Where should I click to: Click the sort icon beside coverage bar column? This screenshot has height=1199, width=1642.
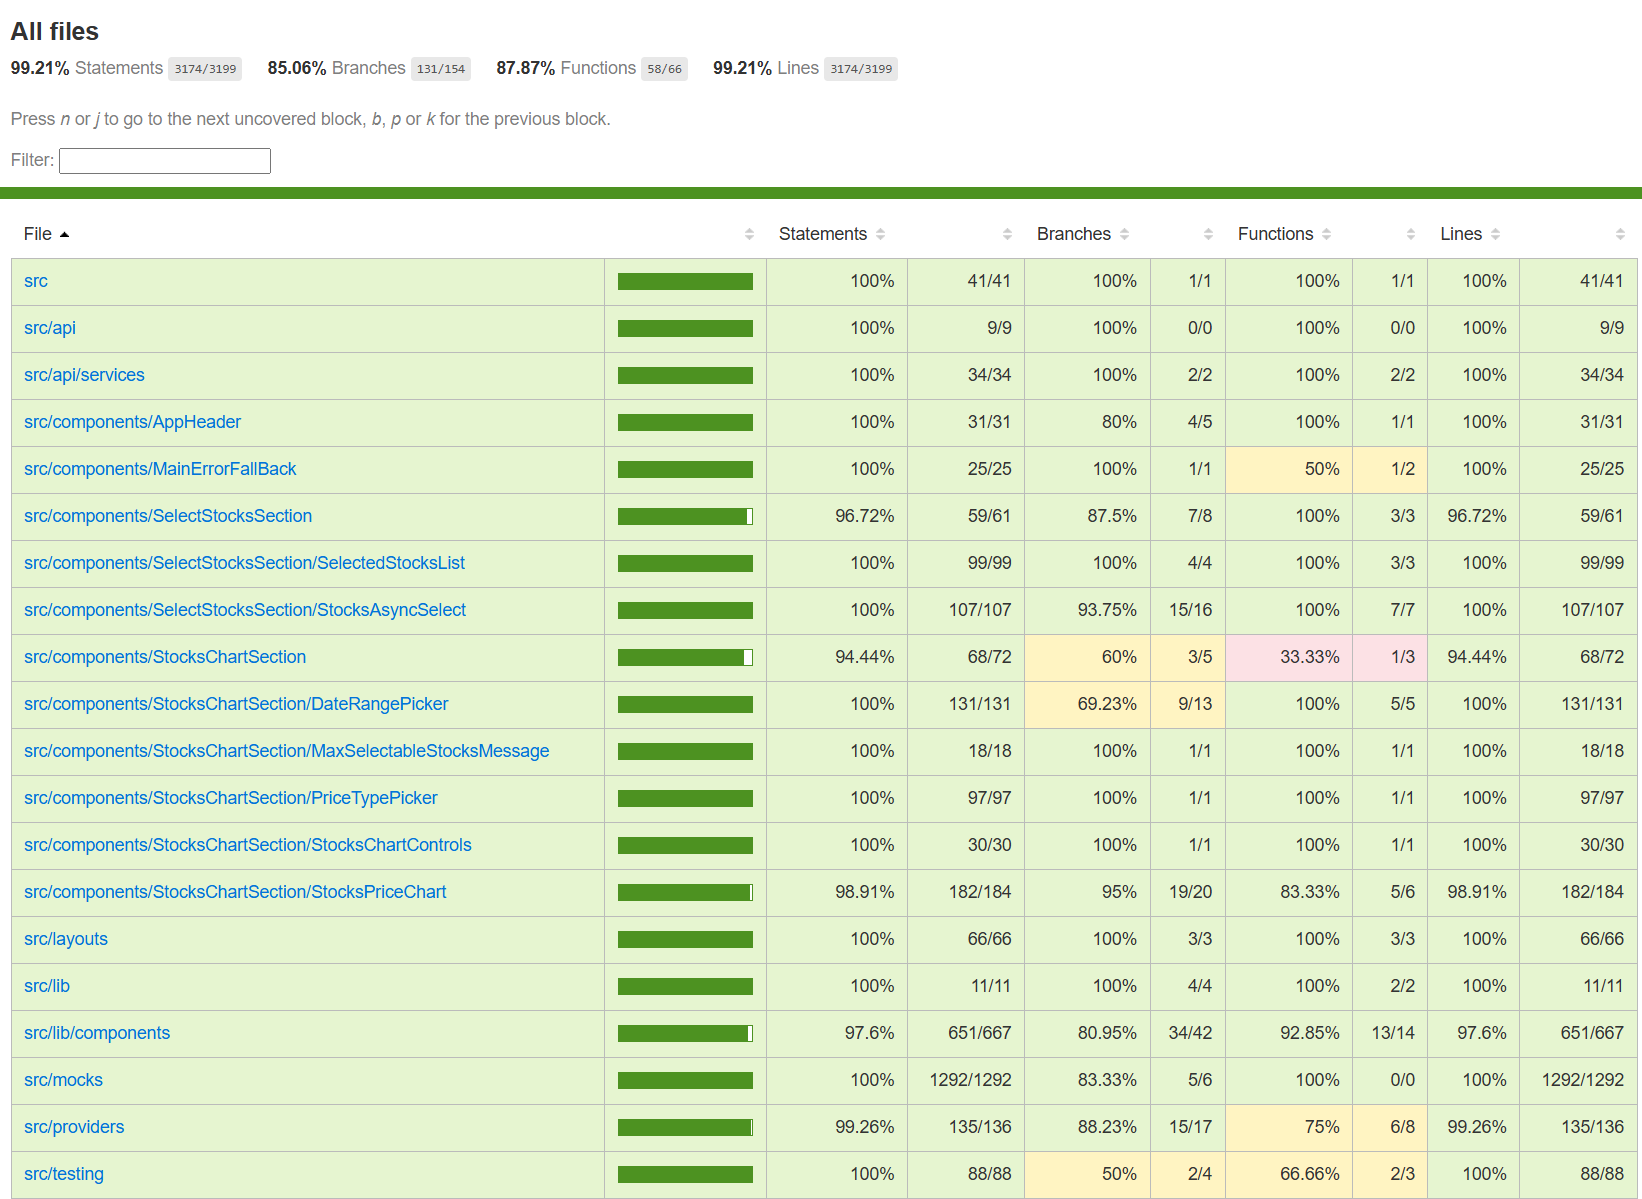[749, 234]
